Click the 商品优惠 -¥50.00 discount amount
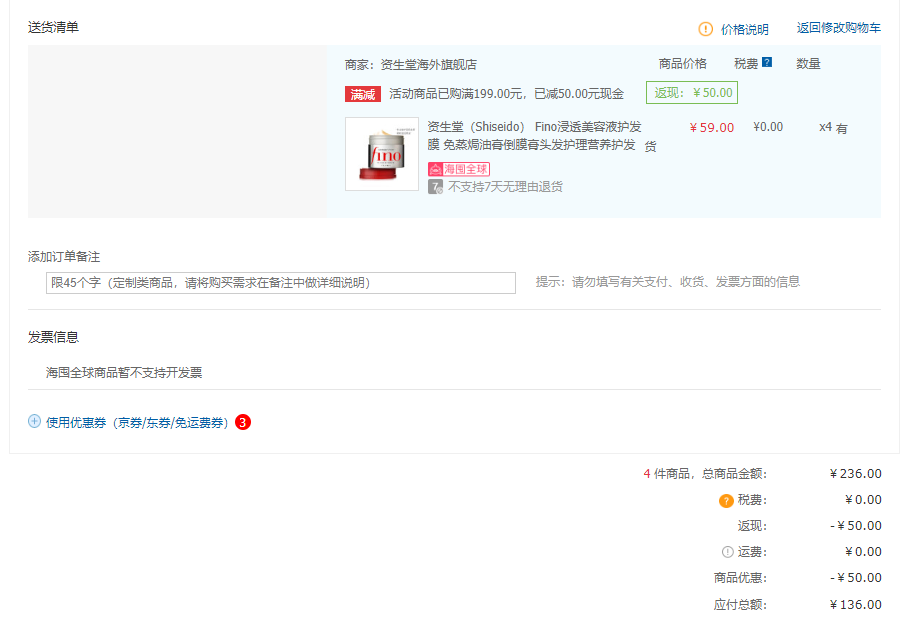This screenshot has height=626, width=902. [x=855, y=578]
